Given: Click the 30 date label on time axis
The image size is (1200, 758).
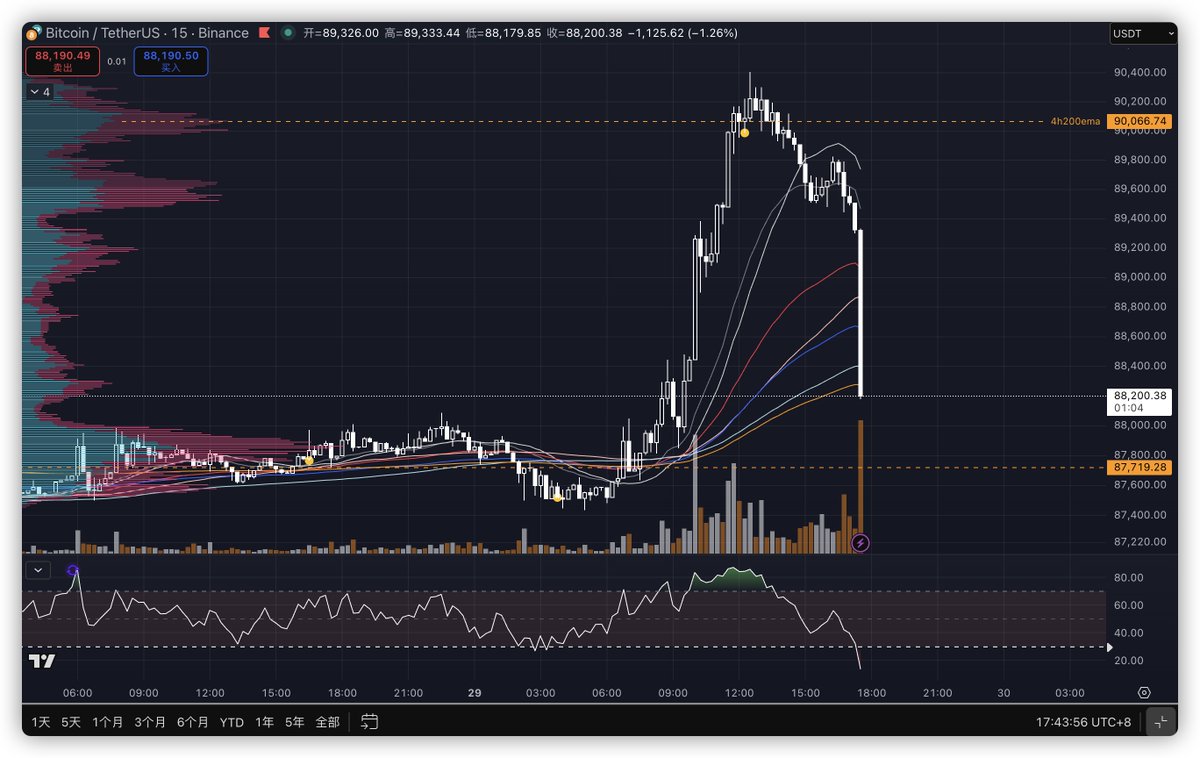Looking at the screenshot, I should coord(1004,692).
